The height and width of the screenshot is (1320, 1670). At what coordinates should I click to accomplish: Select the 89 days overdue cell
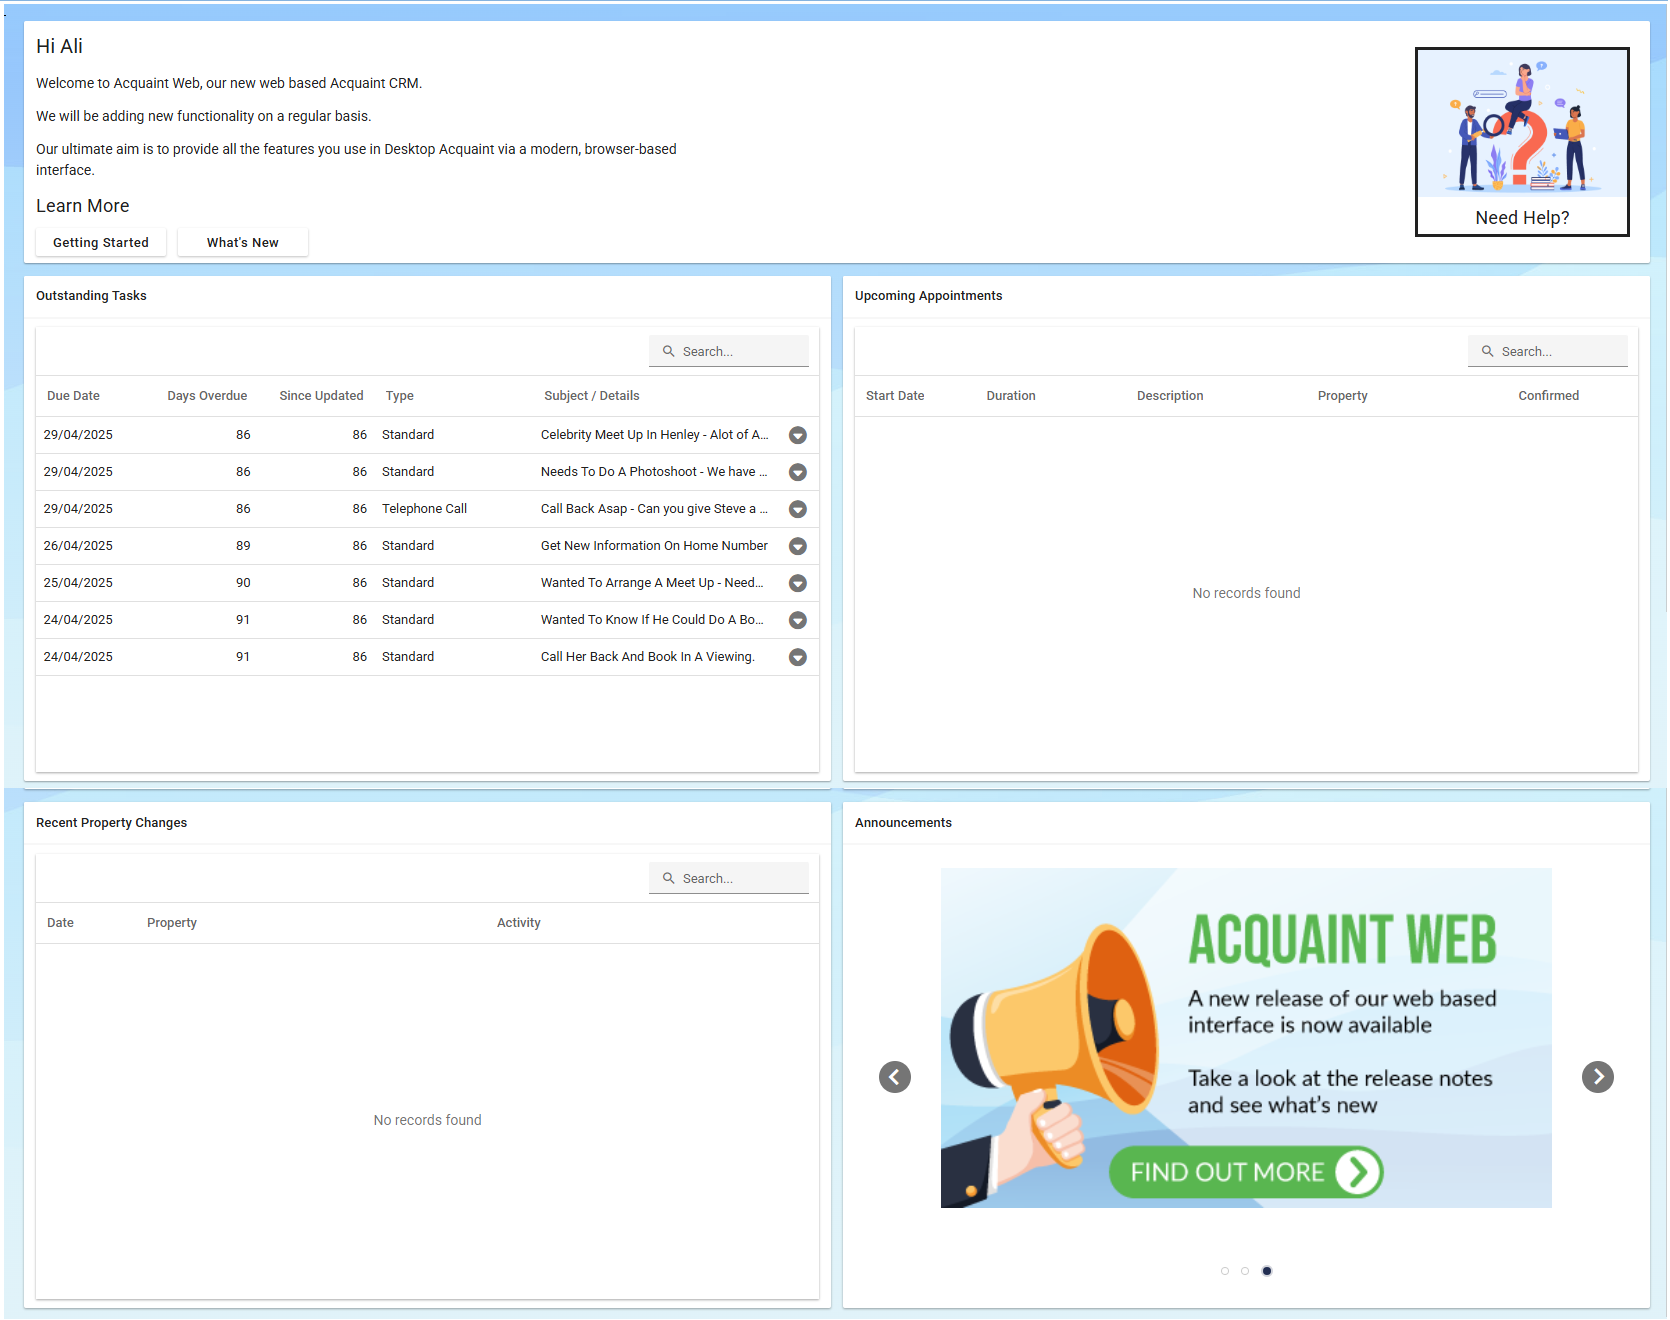(x=243, y=546)
